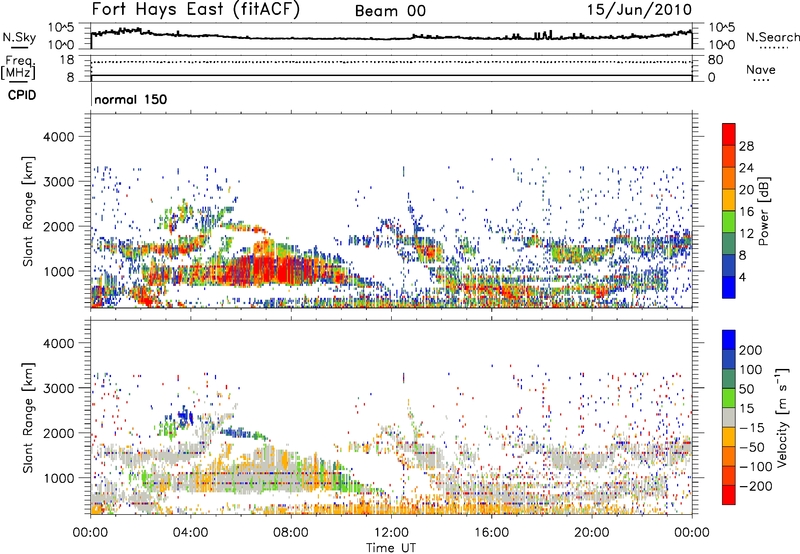
Task: Click the '18' frequency axis value
Action: (x=66, y=60)
